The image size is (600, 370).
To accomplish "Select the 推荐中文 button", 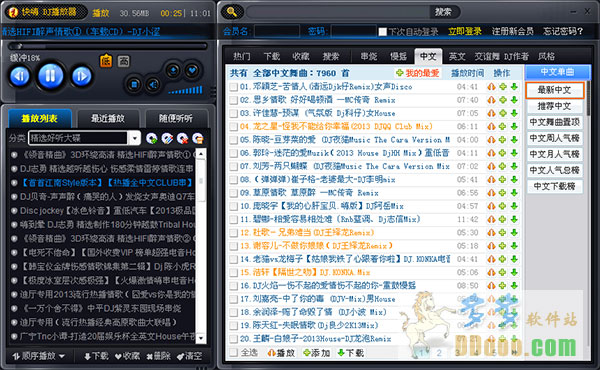I will [554, 106].
